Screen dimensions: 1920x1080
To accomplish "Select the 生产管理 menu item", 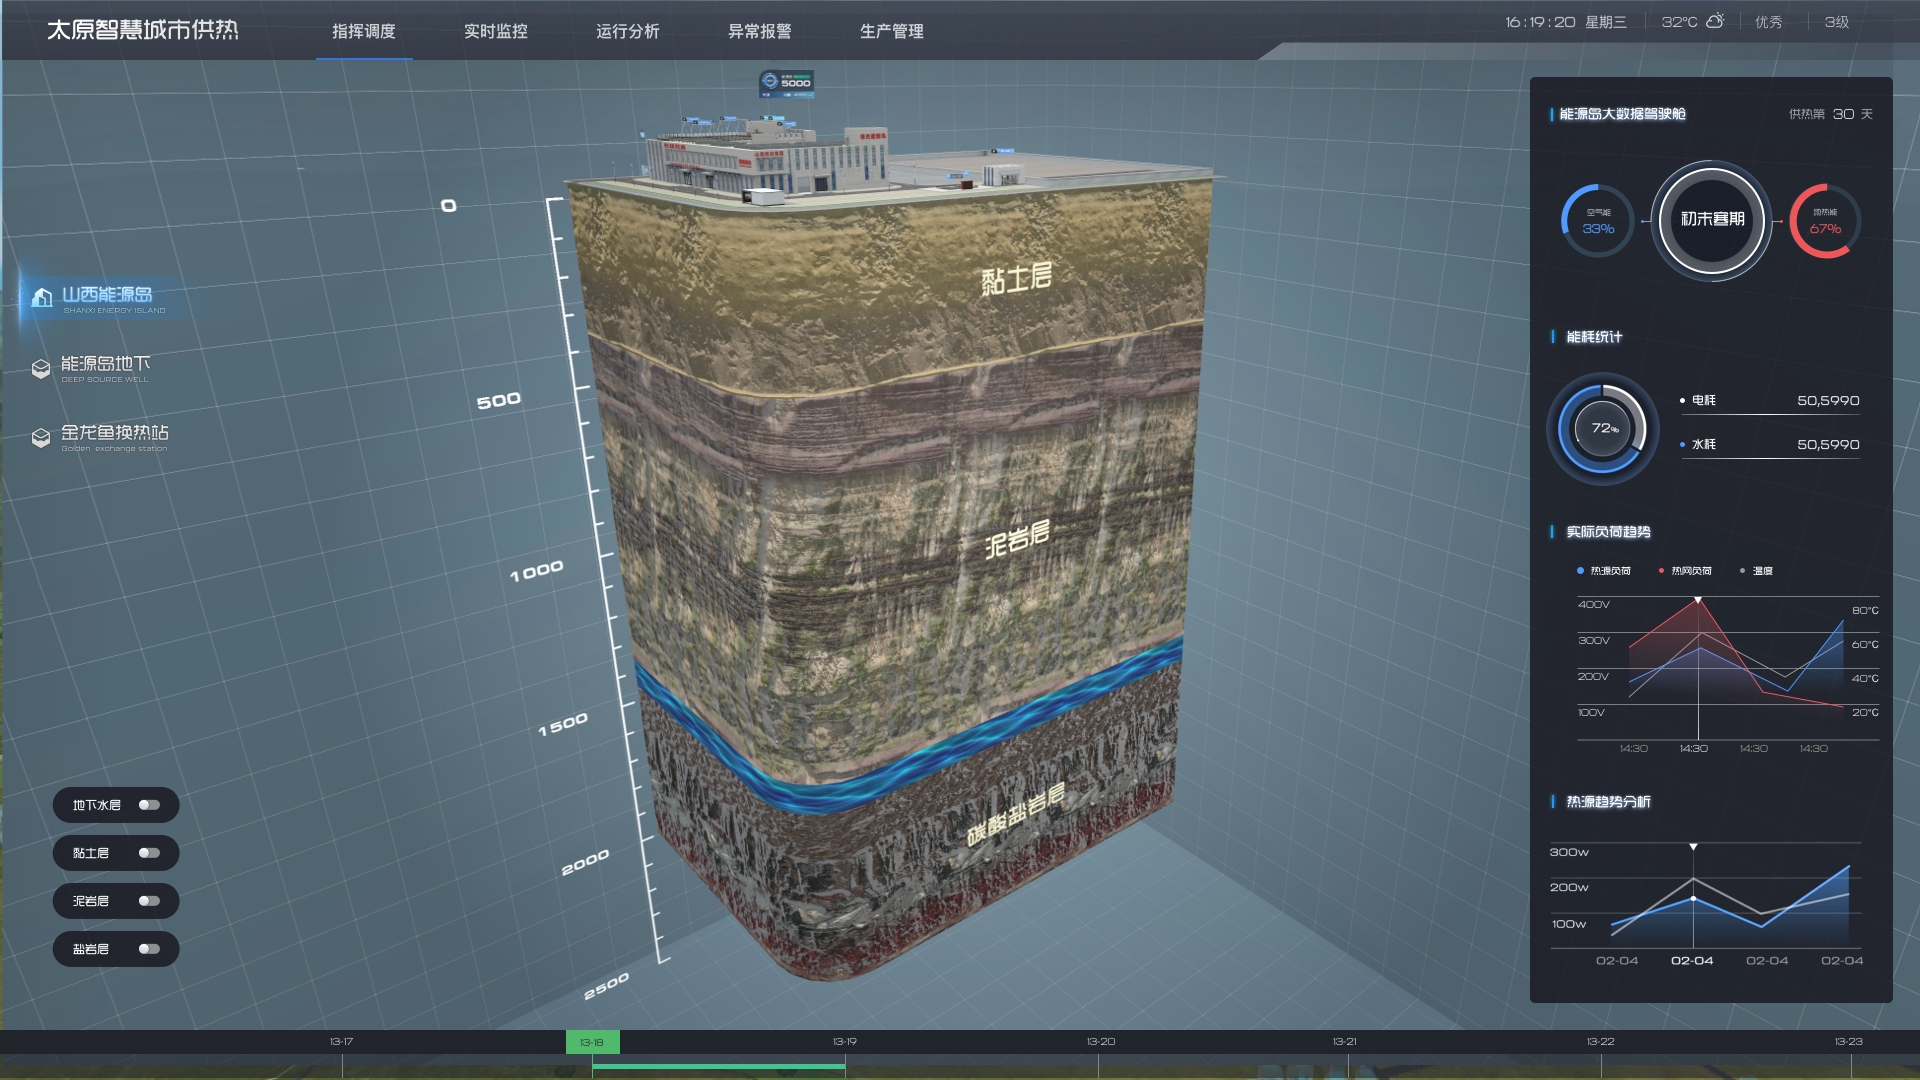I will pyautogui.click(x=891, y=31).
